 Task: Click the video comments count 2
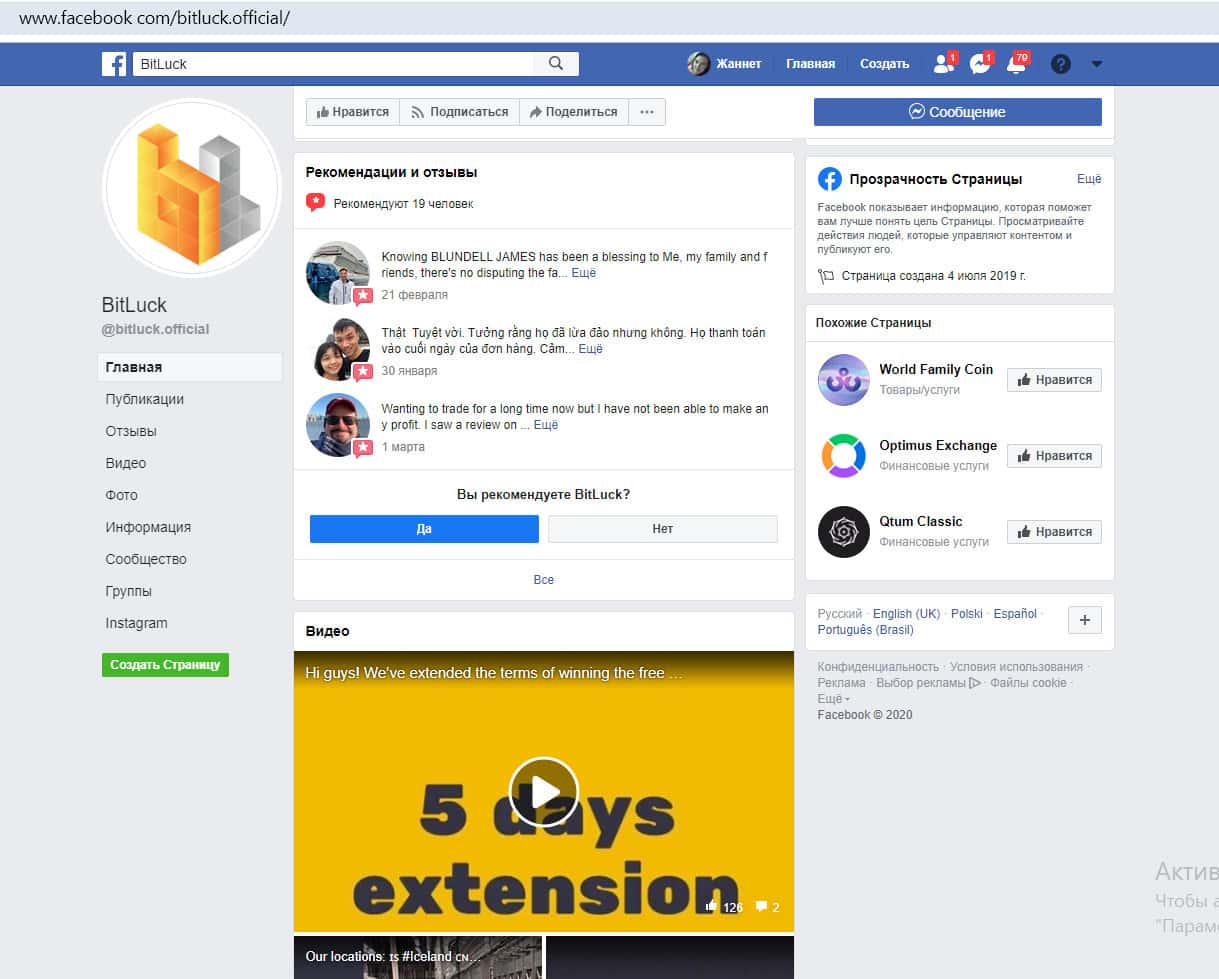[x=768, y=908]
